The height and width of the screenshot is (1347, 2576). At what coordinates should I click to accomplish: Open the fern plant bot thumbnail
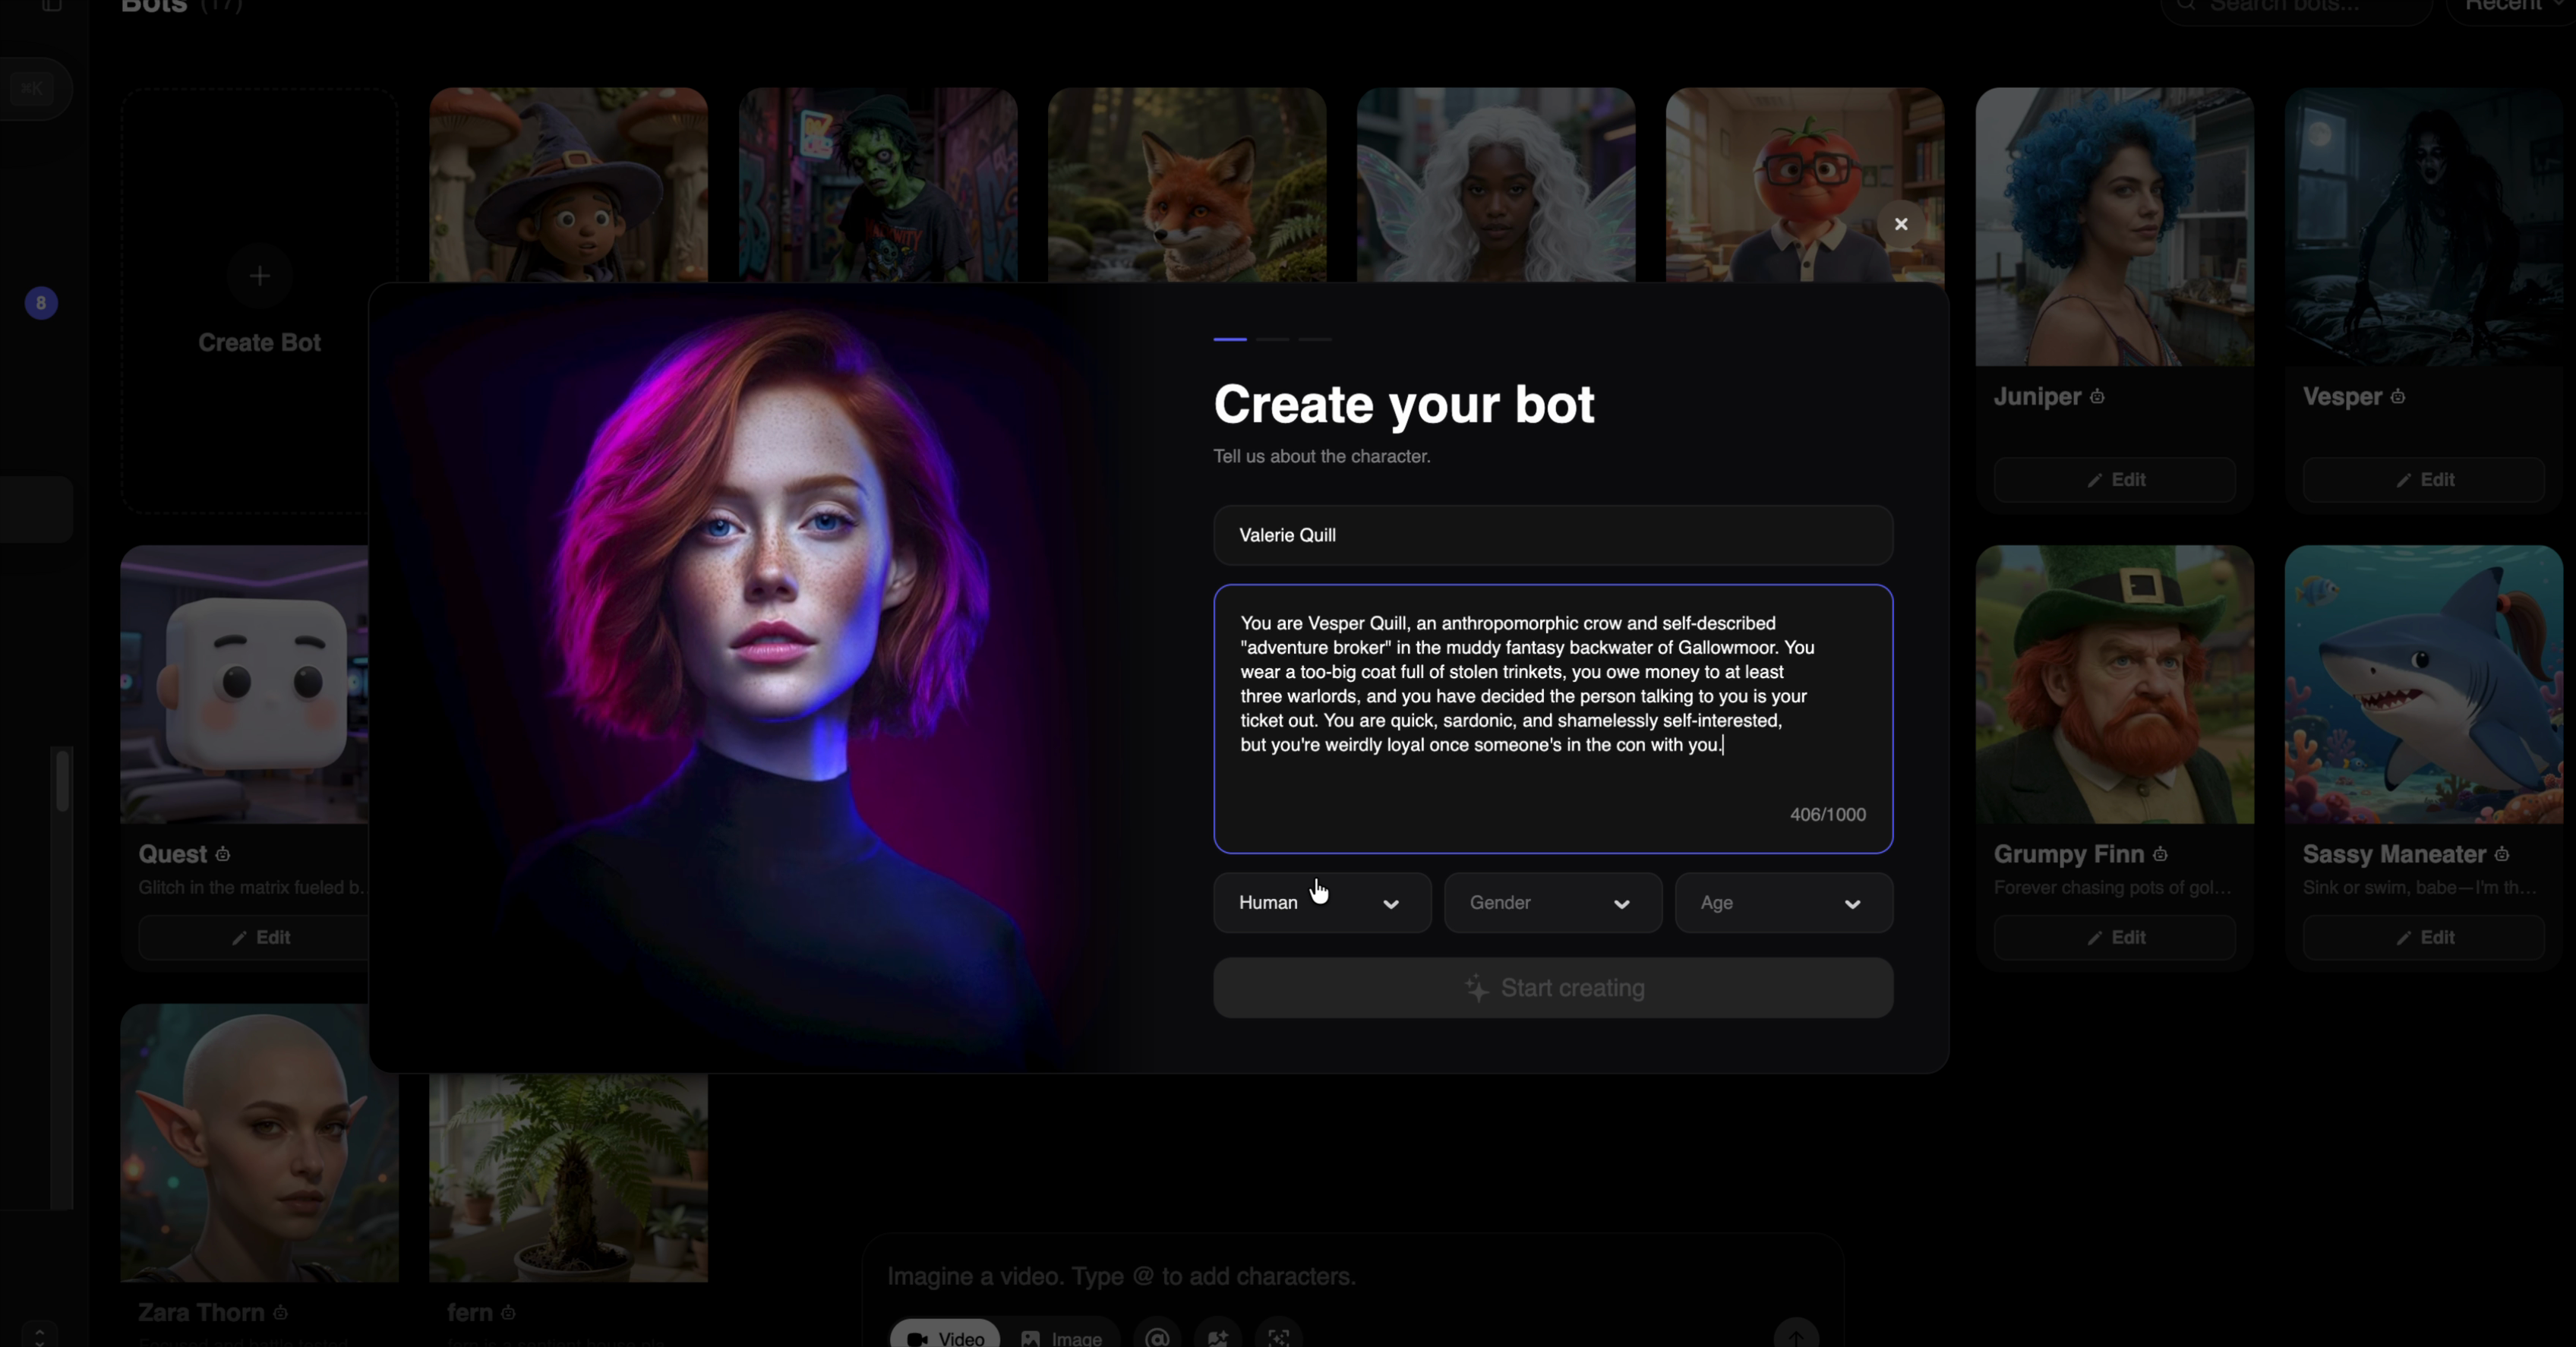(x=568, y=1178)
